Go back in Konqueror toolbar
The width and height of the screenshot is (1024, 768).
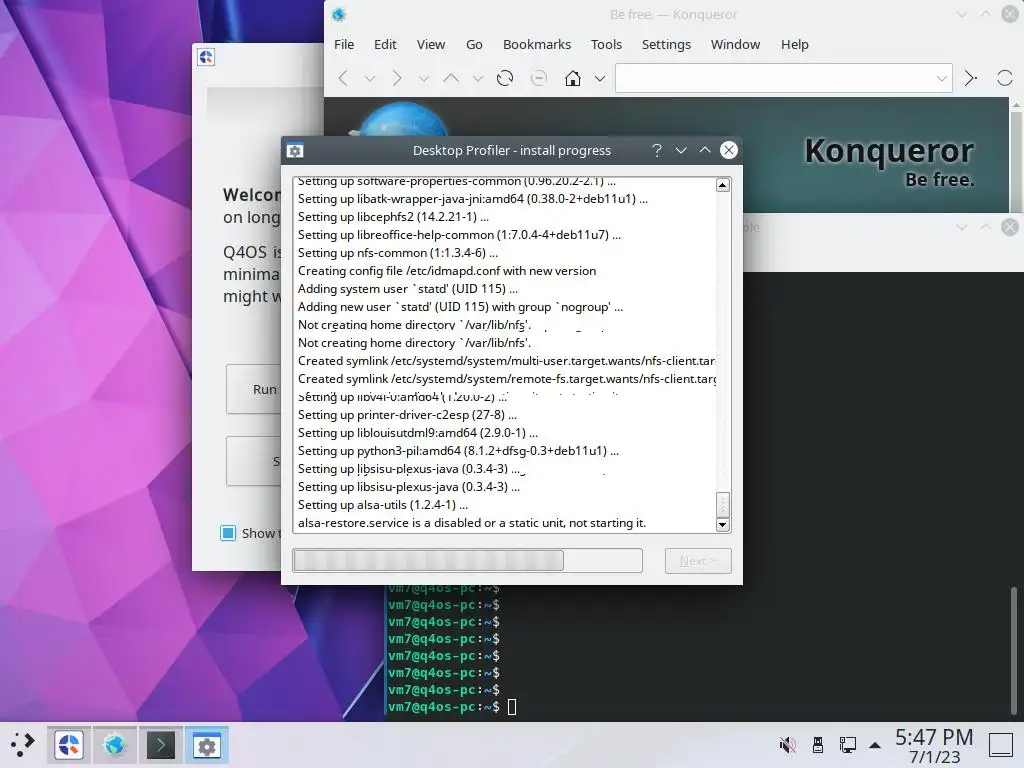(343, 78)
